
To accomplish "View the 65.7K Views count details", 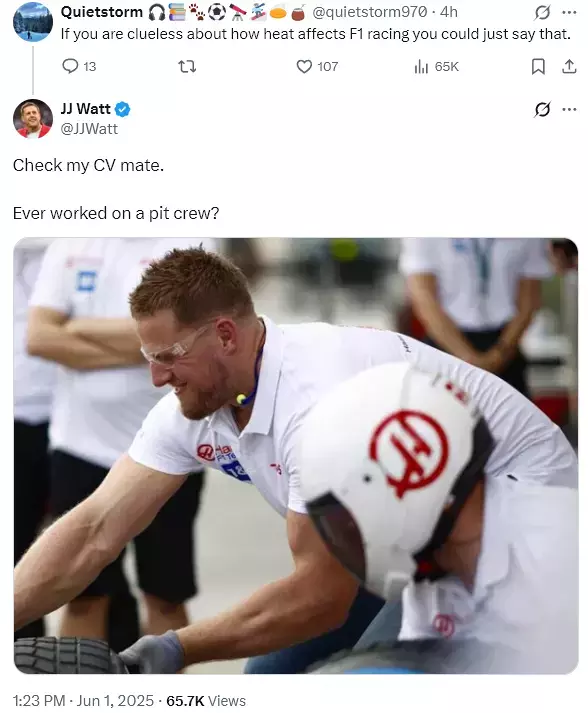I will coord(206,700).
